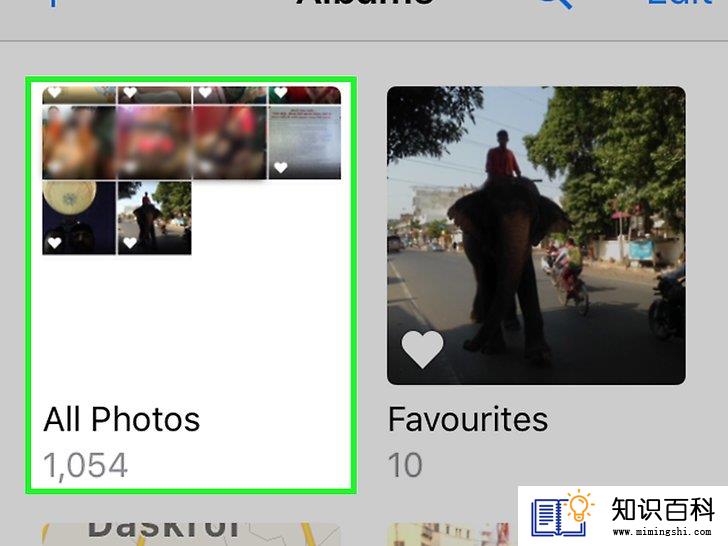Tap the search magnifier icon

tap(555, 4)
